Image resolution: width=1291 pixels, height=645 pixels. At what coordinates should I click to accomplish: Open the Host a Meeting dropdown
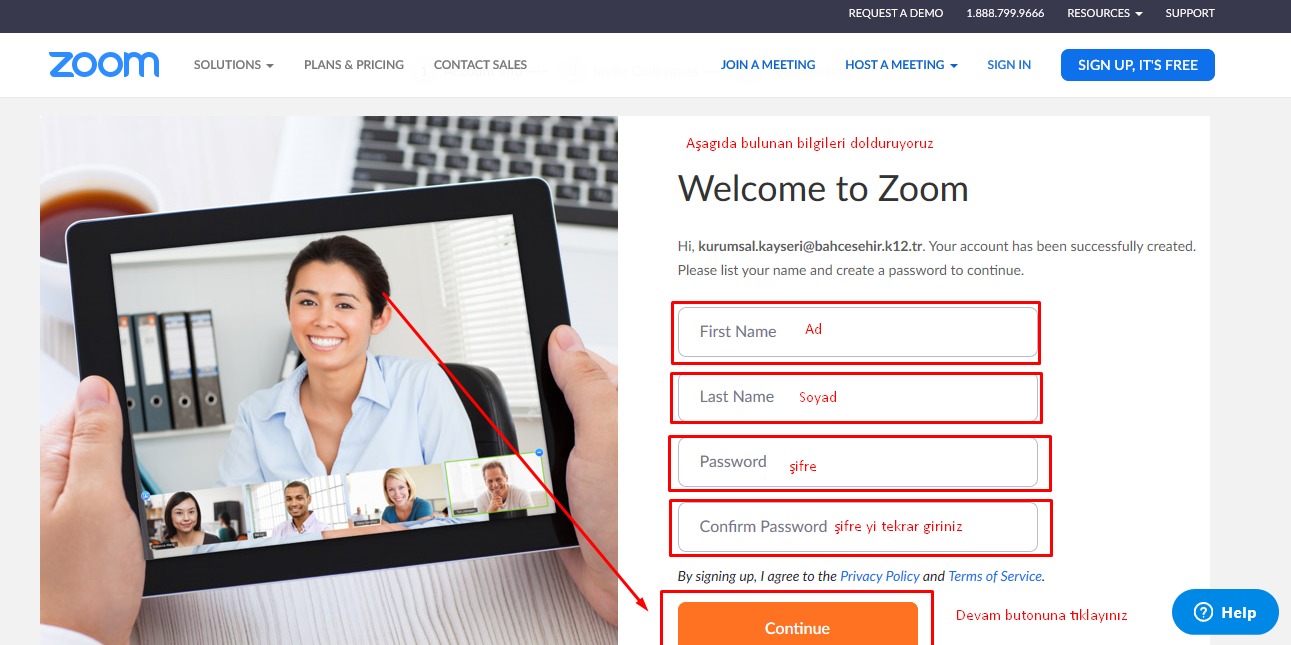click(x=901, y=65)
